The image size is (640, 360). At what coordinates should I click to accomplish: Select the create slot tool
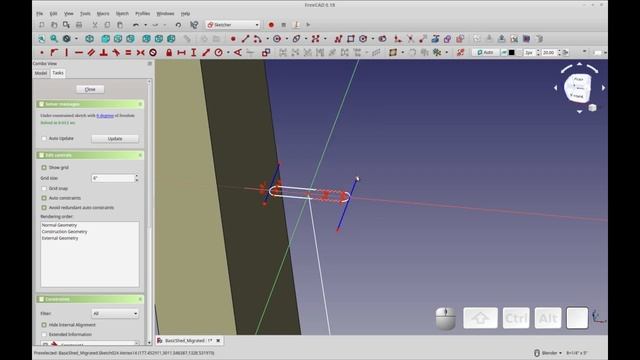click(382, 39)
